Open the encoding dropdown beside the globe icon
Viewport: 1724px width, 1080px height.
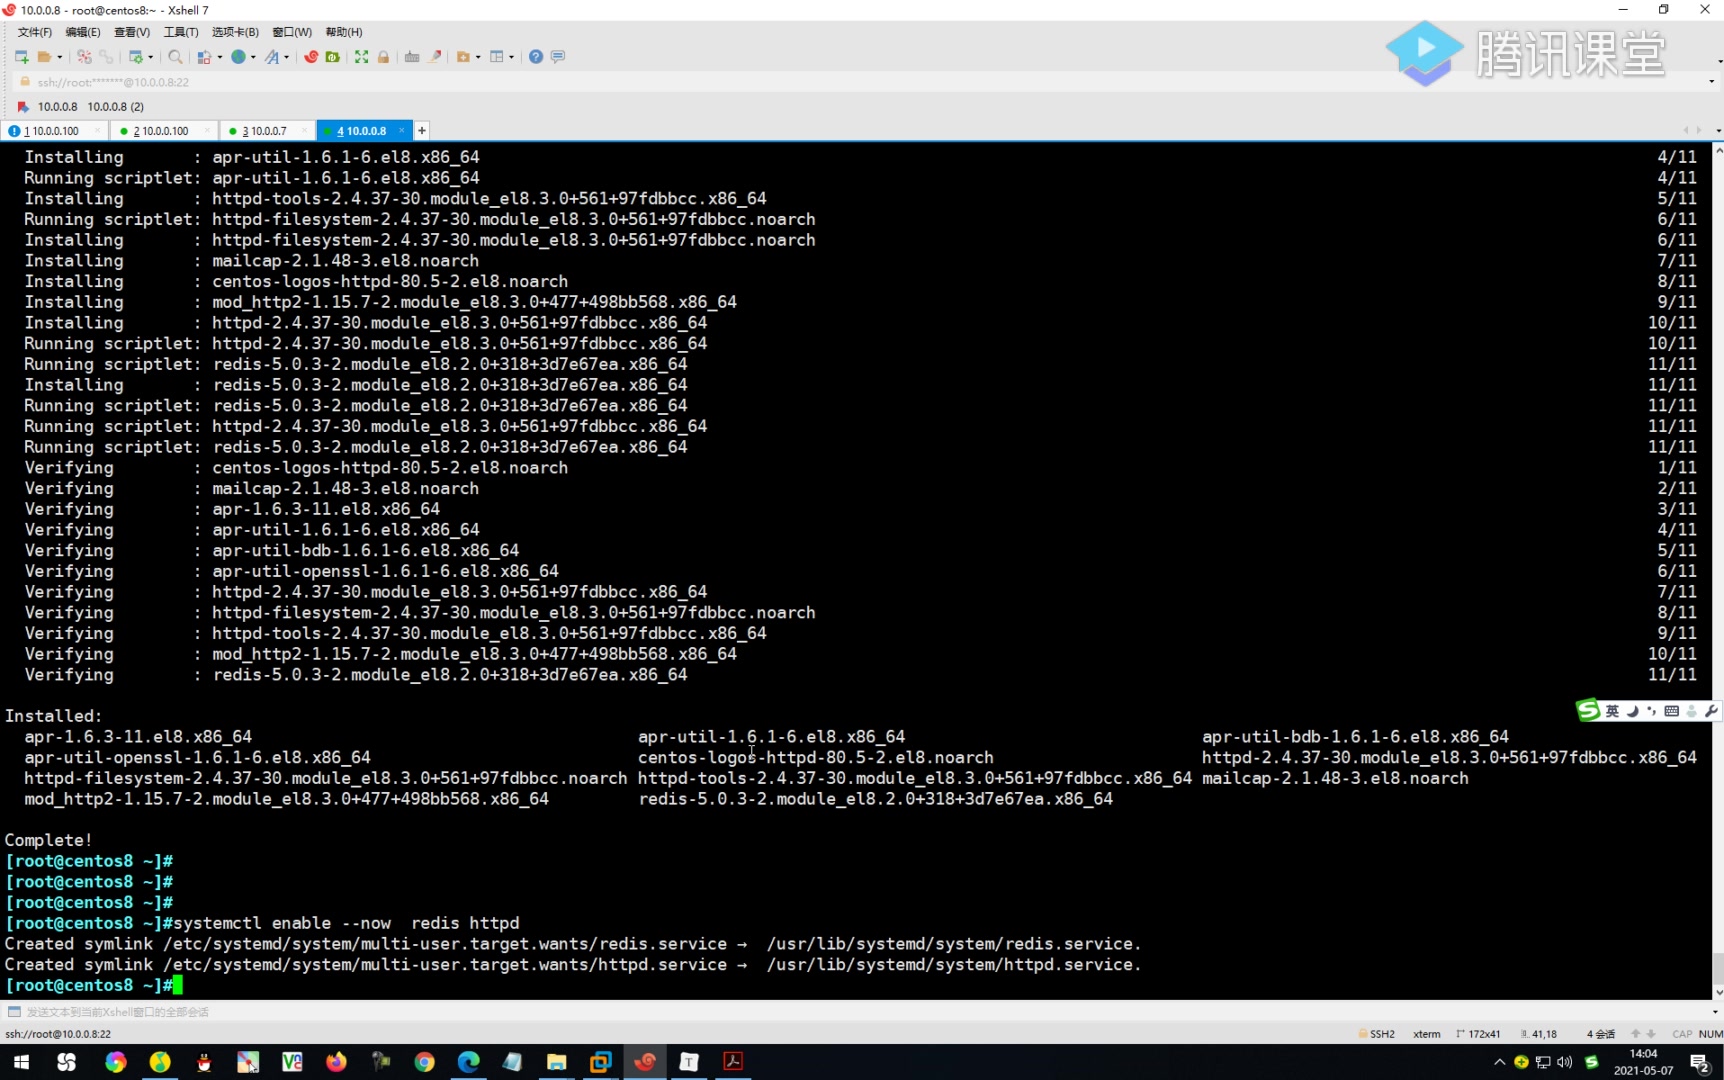[251, 57]
